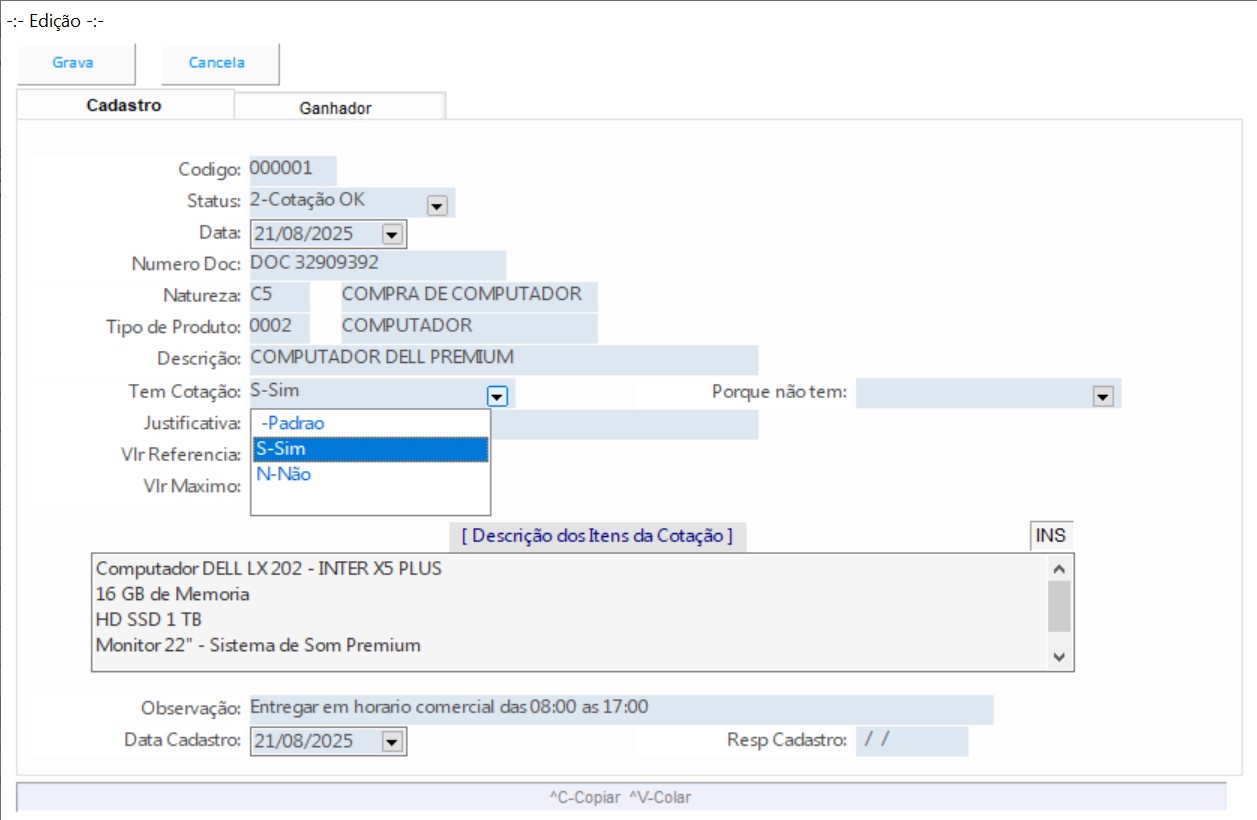Choose the S-Sim option in list
Screen dimensions: 1257x820
coord(370,449)
